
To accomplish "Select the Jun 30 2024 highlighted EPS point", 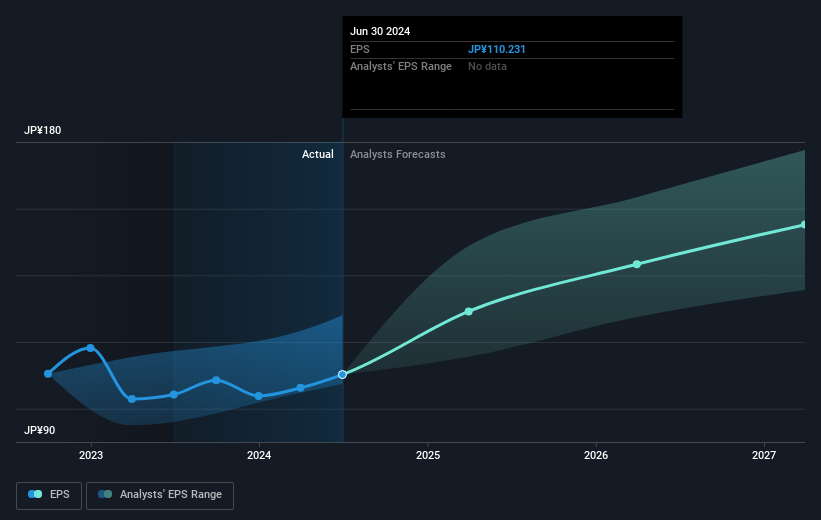I will pyautogui.click(x=342, y=374).
